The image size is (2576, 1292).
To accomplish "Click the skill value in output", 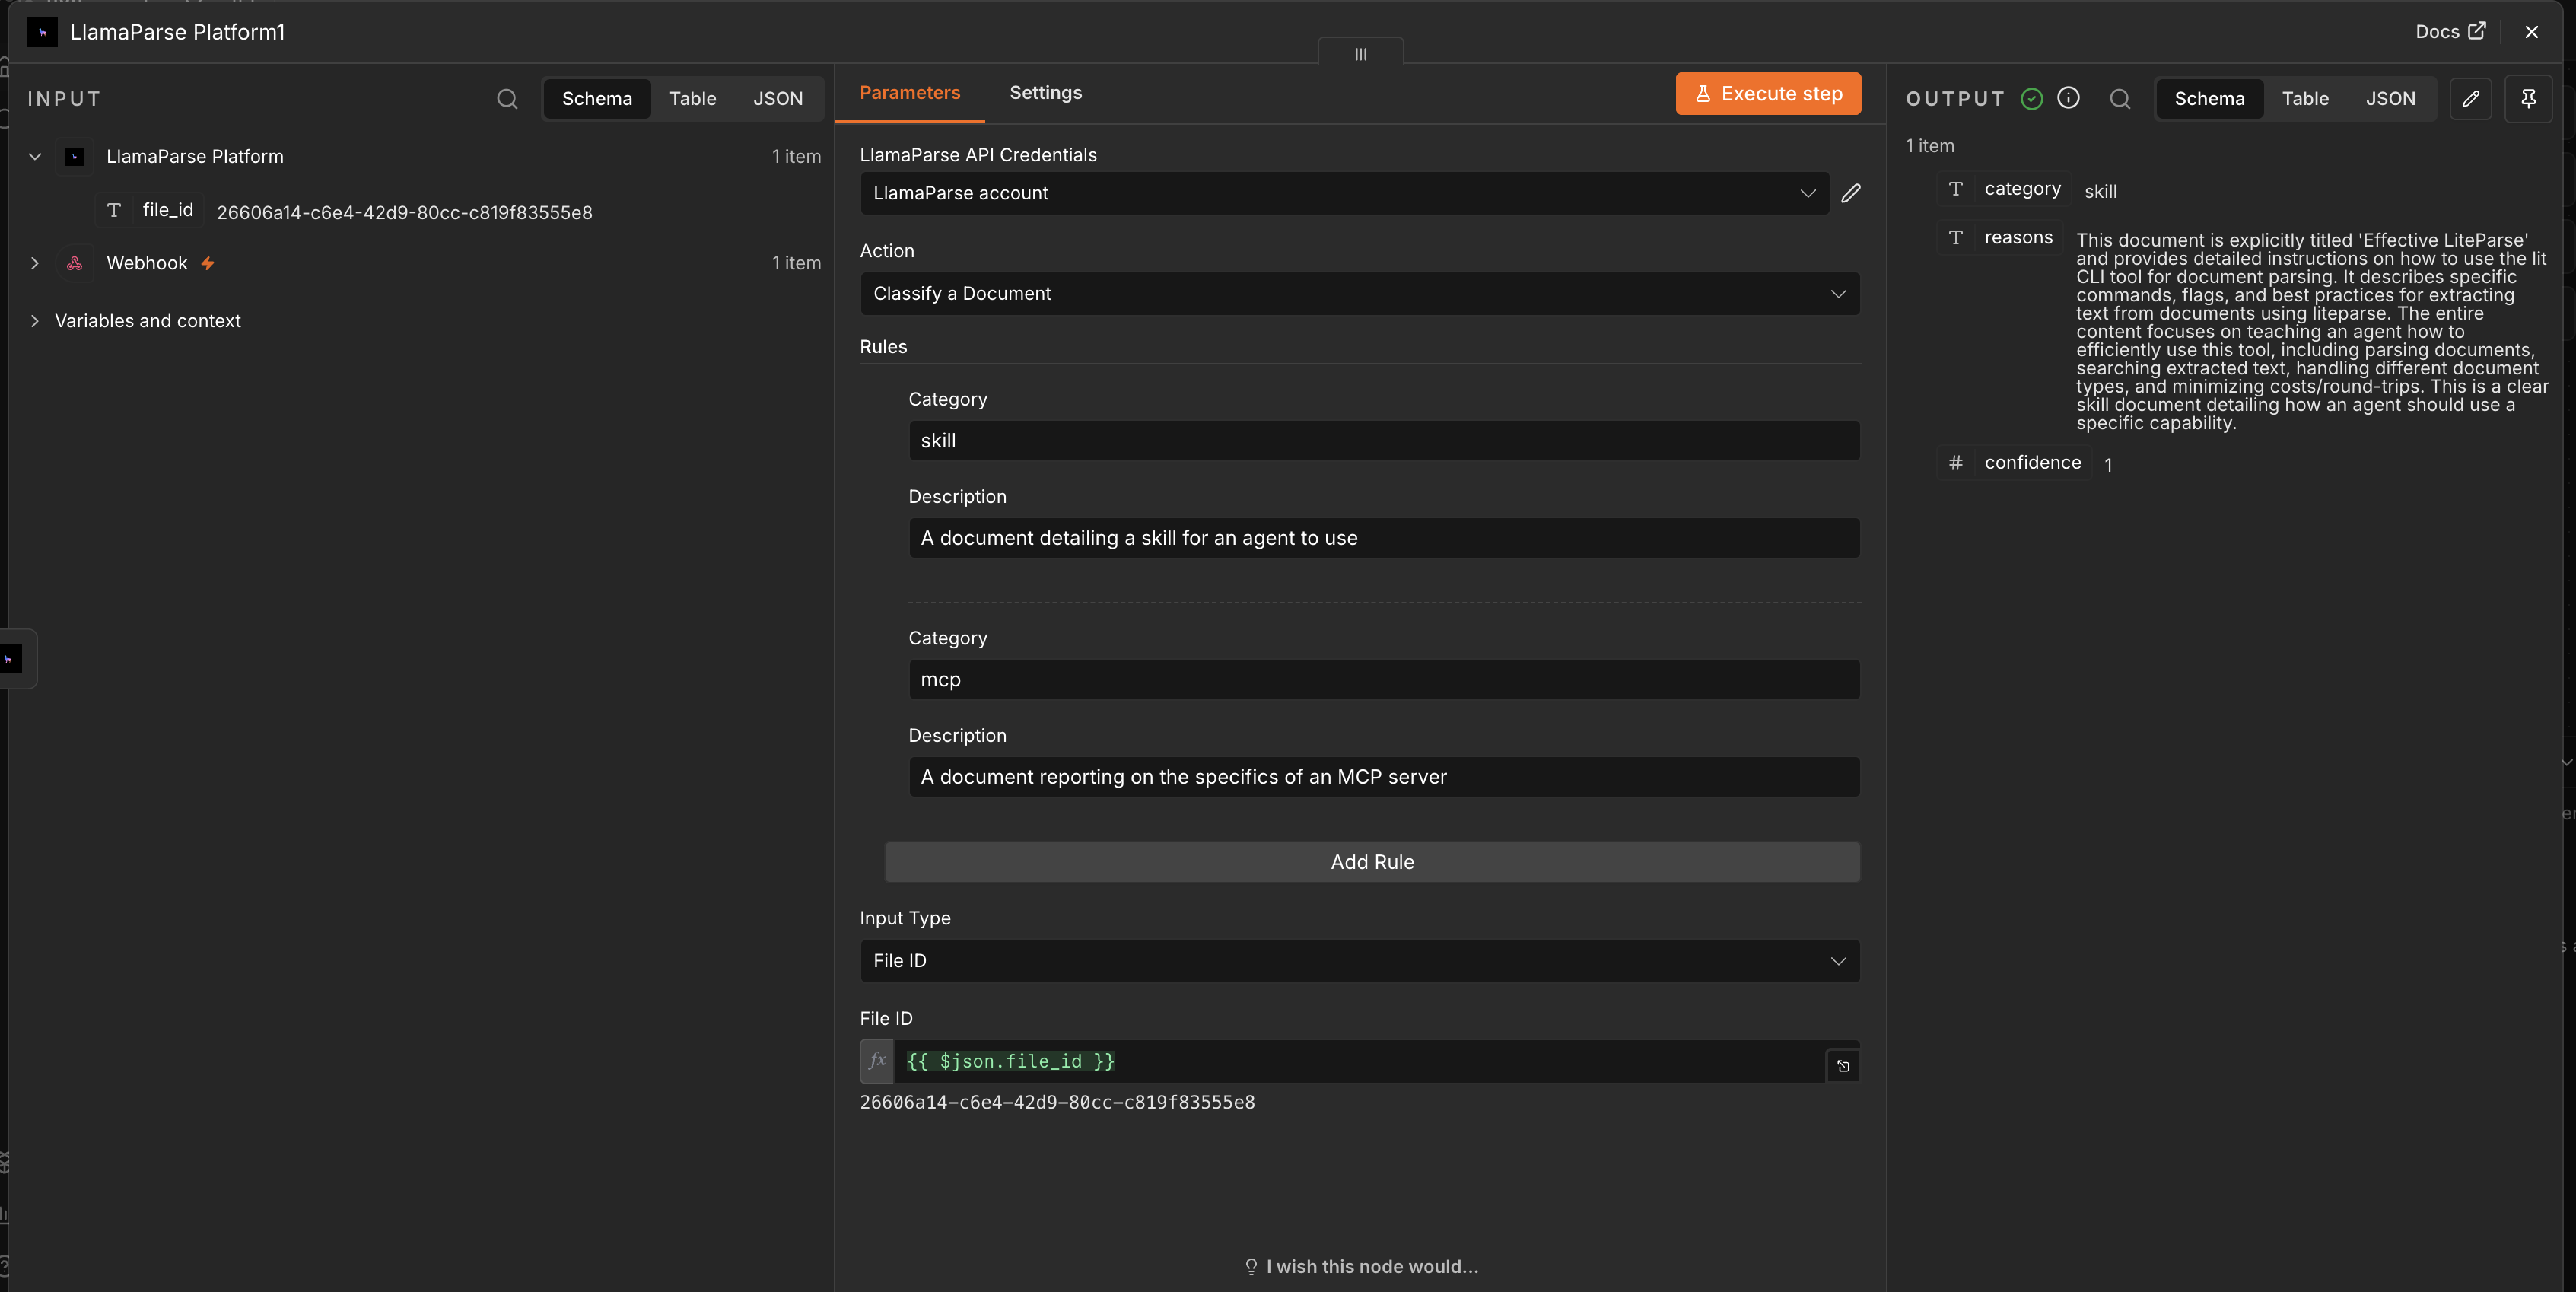I will (x=2100, y=192).
